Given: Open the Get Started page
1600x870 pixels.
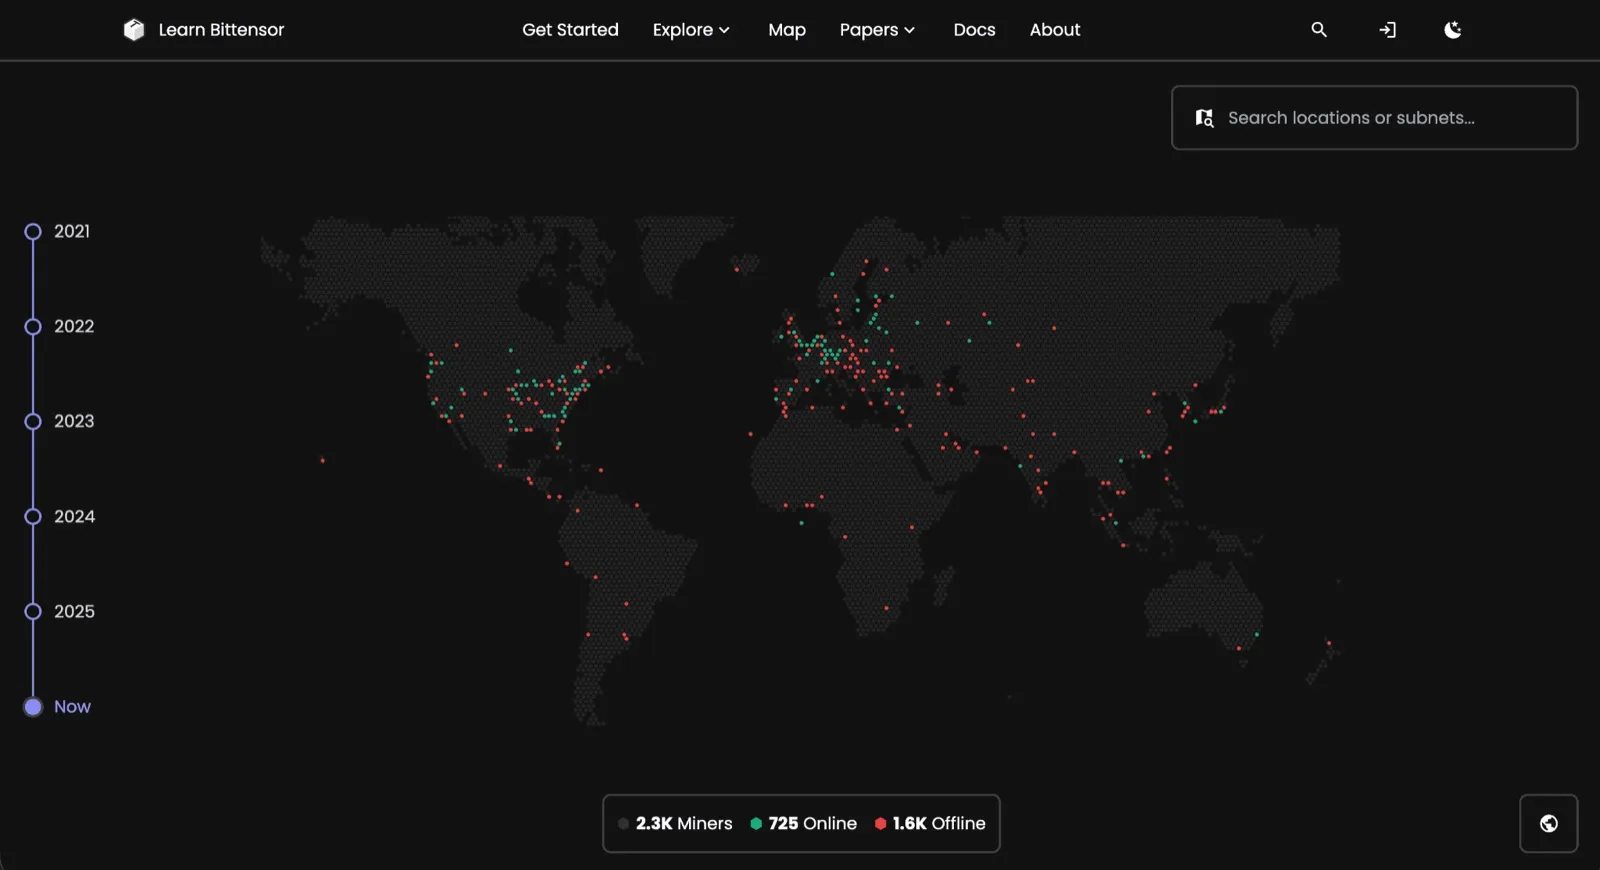Looking at the screenshot, I should point(570,30).
